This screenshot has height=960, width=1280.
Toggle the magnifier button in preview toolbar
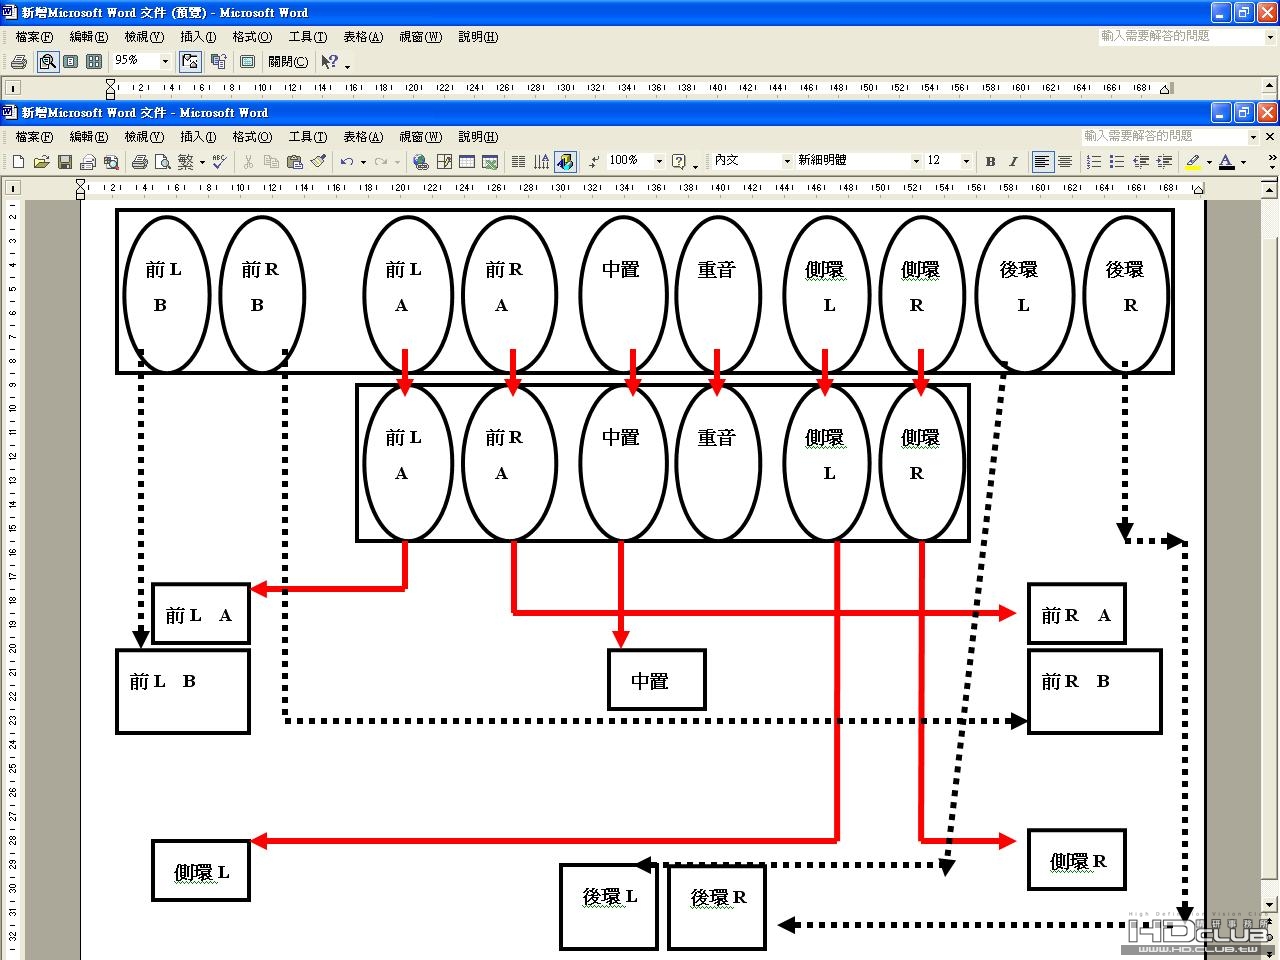47,61
